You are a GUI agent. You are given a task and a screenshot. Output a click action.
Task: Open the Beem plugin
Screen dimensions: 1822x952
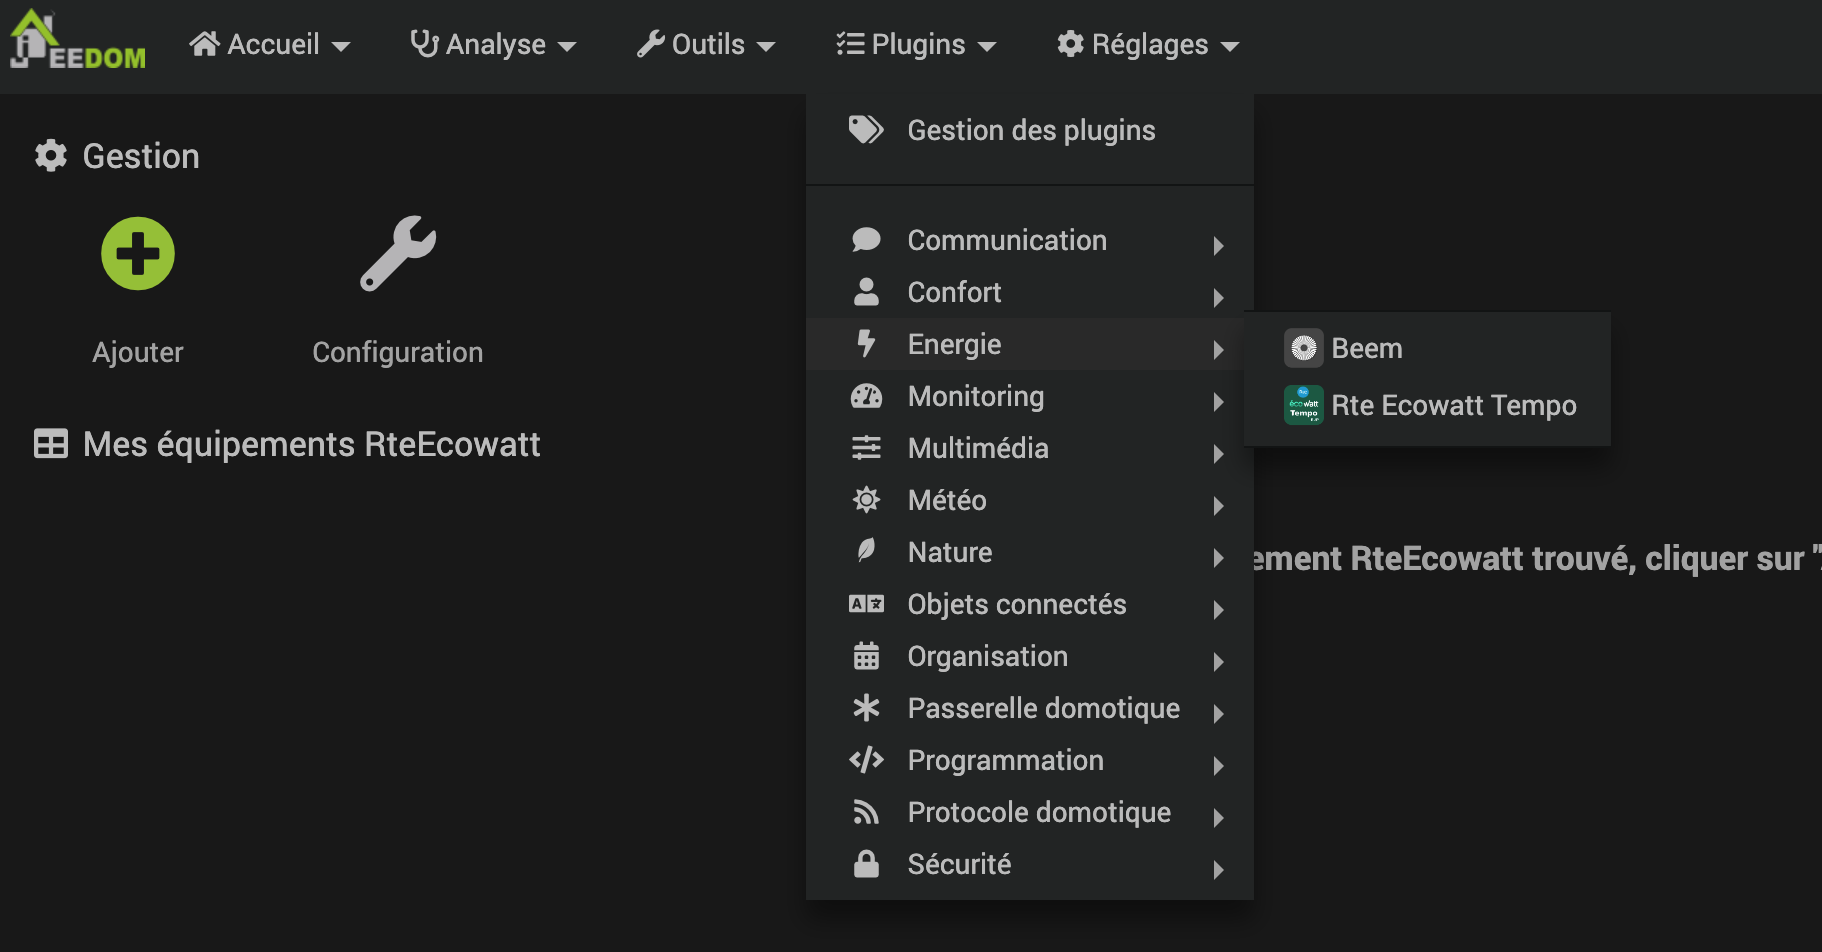pyautogui.click(x=1427, y=348)
